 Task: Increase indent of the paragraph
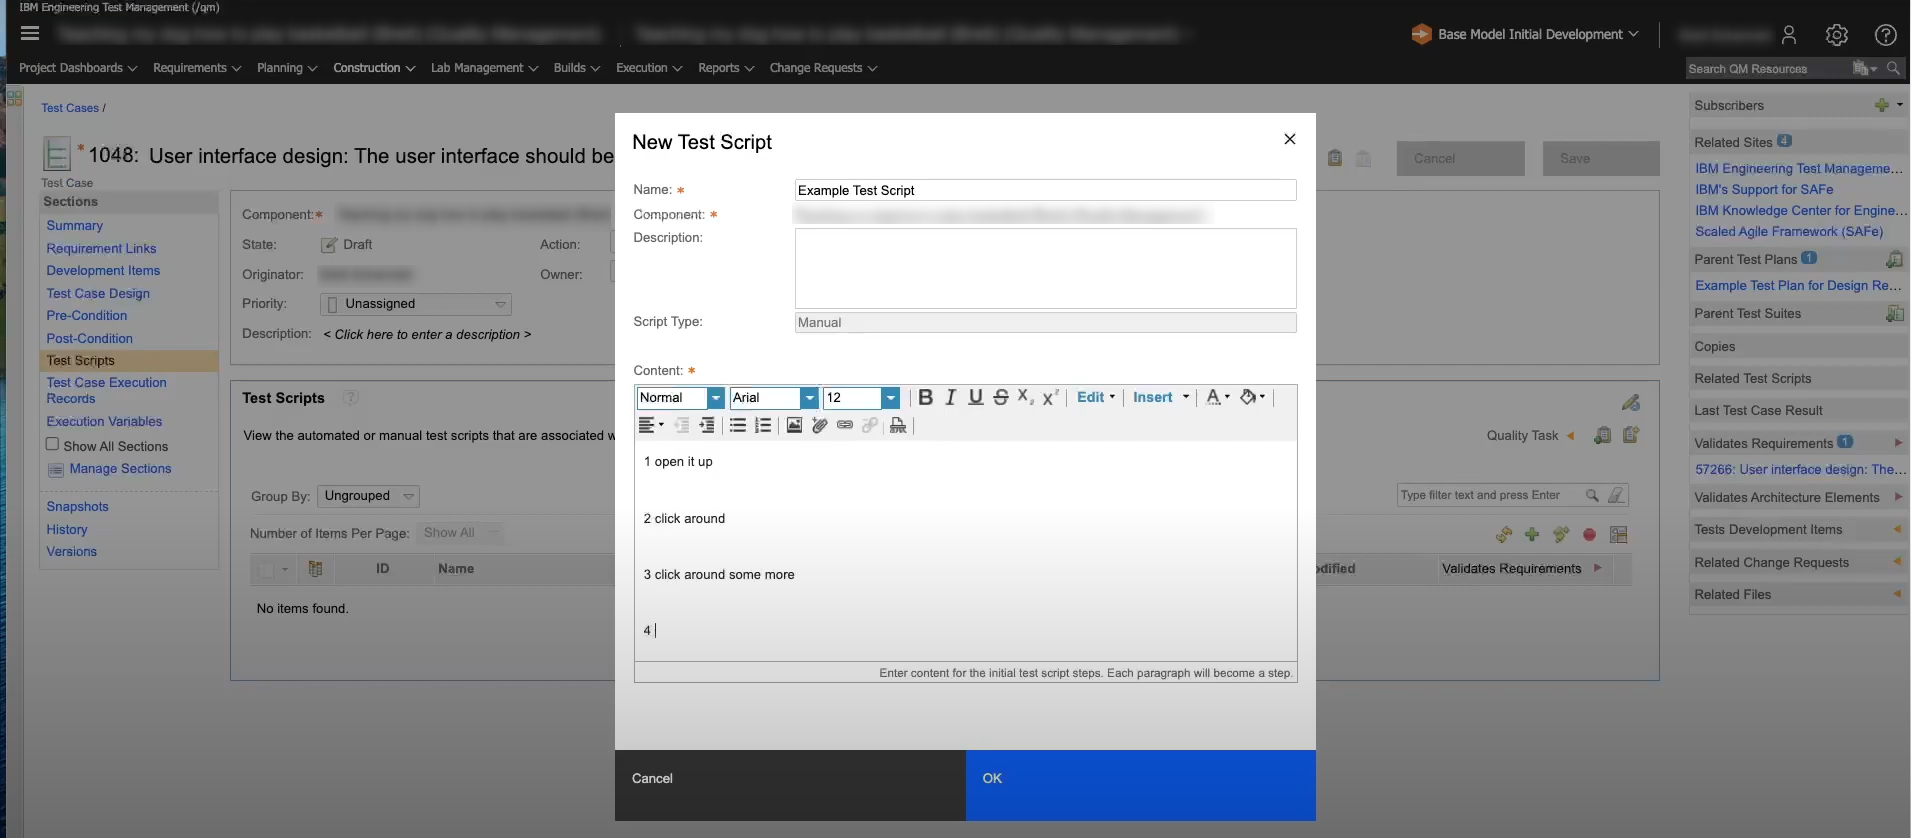point(707,426)
